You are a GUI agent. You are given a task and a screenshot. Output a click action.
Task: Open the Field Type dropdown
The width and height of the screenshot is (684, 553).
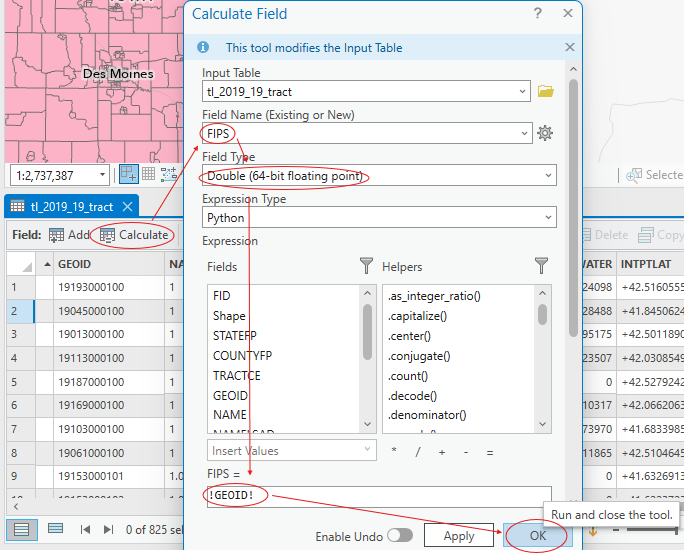pos(548,175)
